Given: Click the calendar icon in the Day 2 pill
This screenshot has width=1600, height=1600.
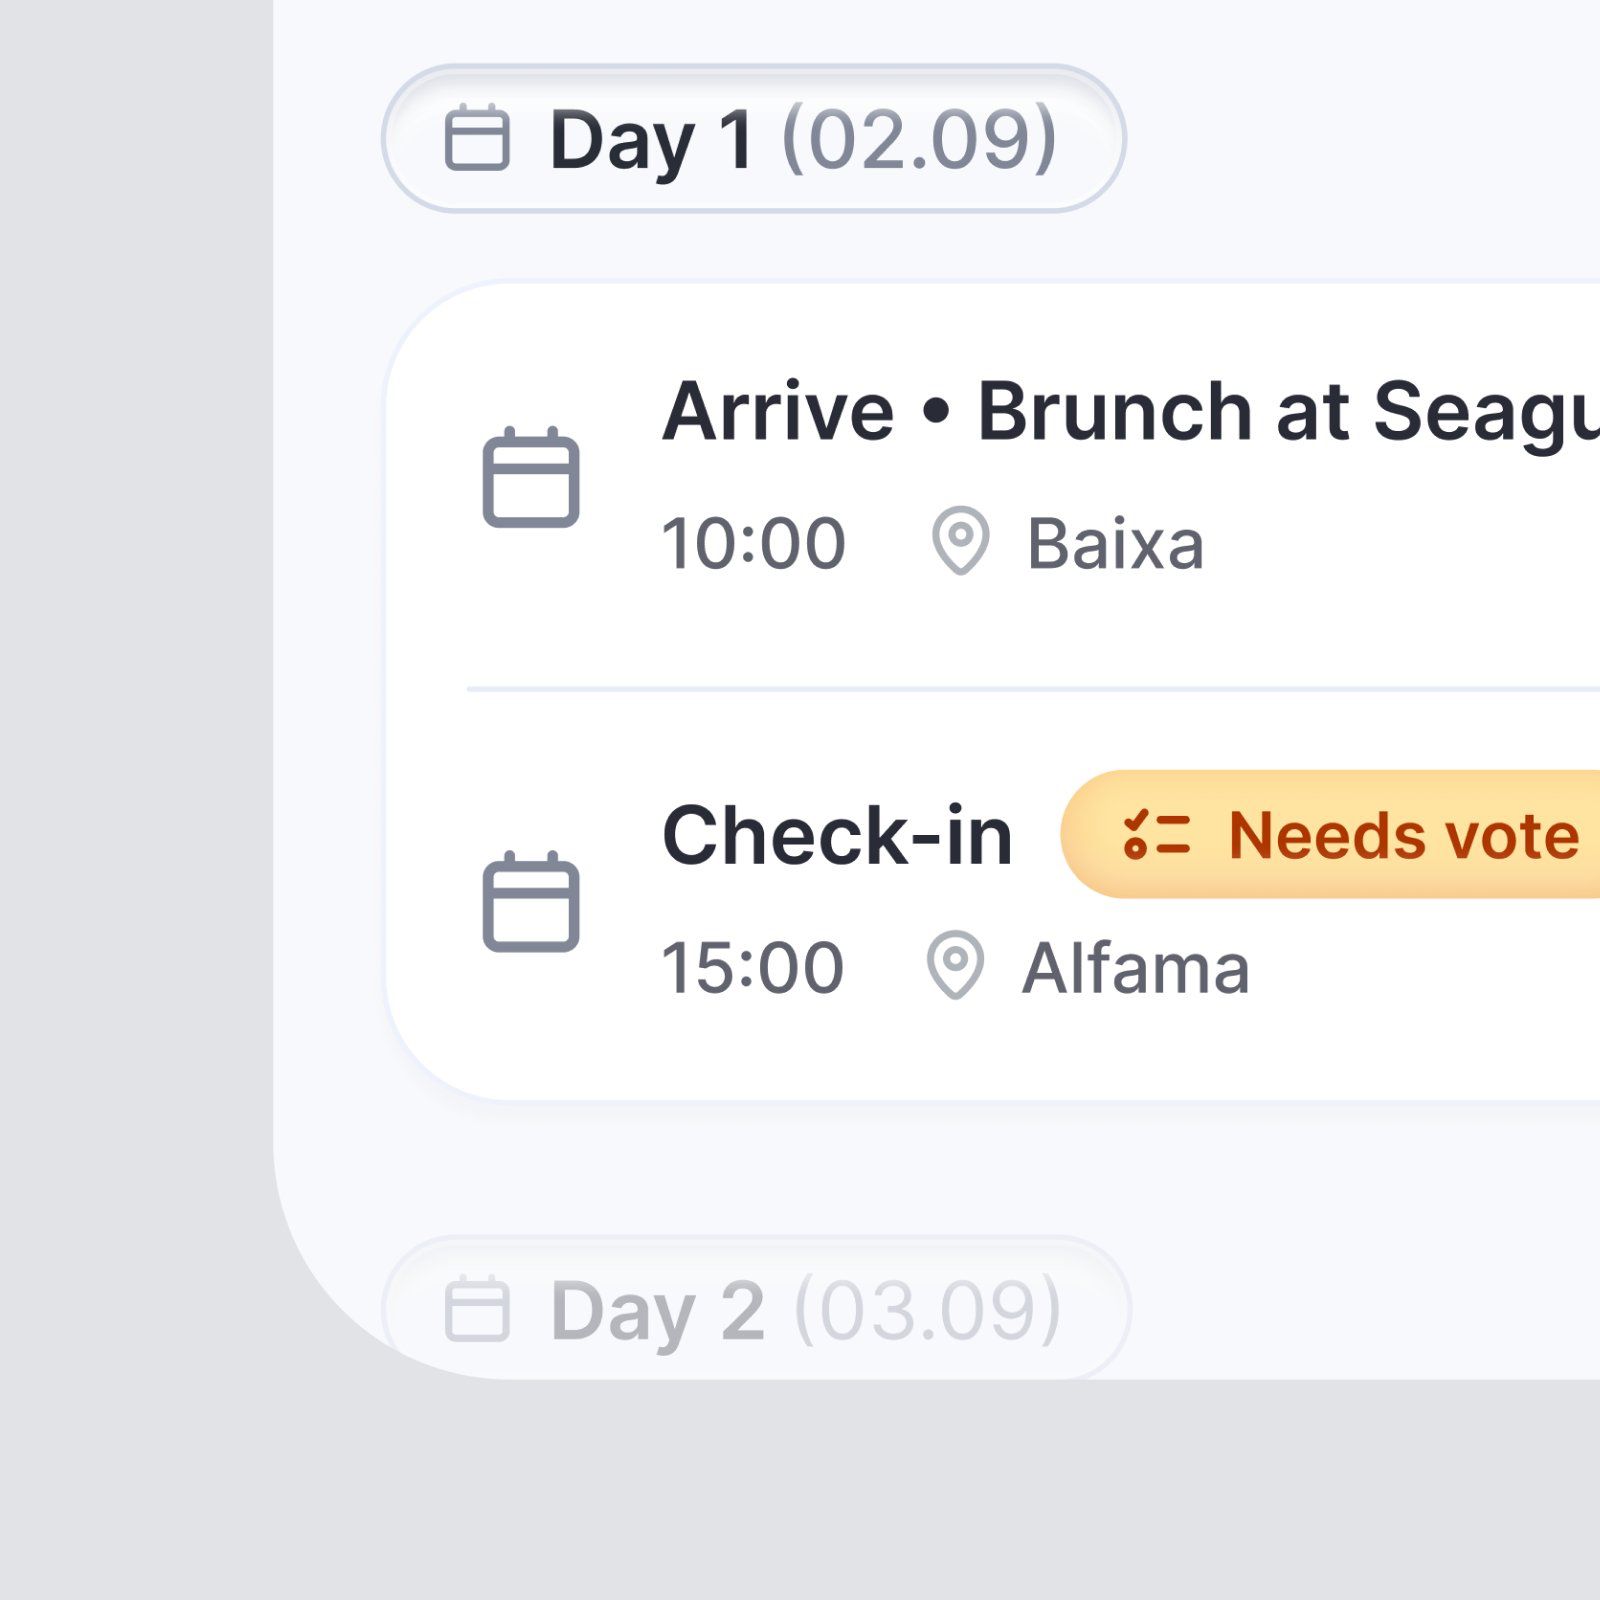Looking at the screenshot, I should [x=477, y=1308].
